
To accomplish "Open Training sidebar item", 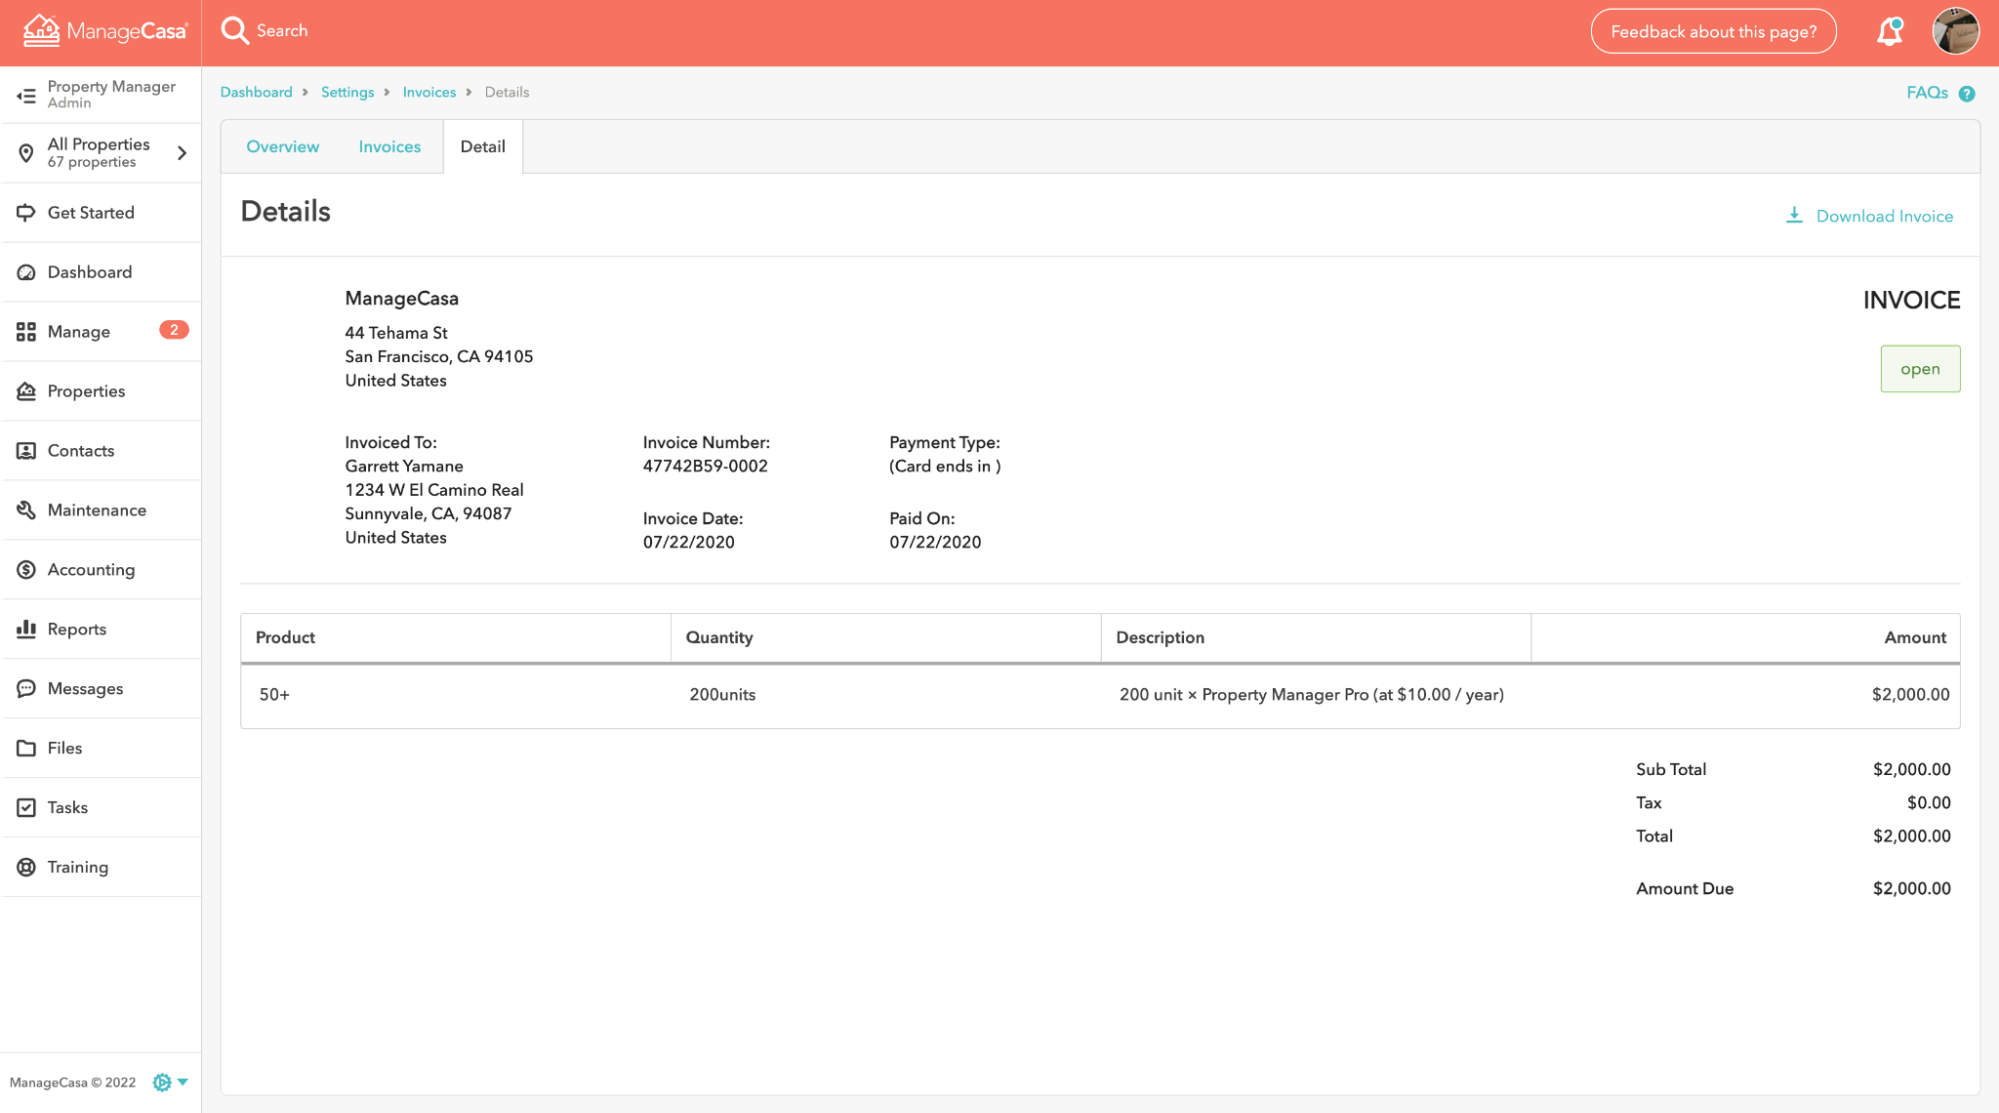I will [x=100, y=867].
